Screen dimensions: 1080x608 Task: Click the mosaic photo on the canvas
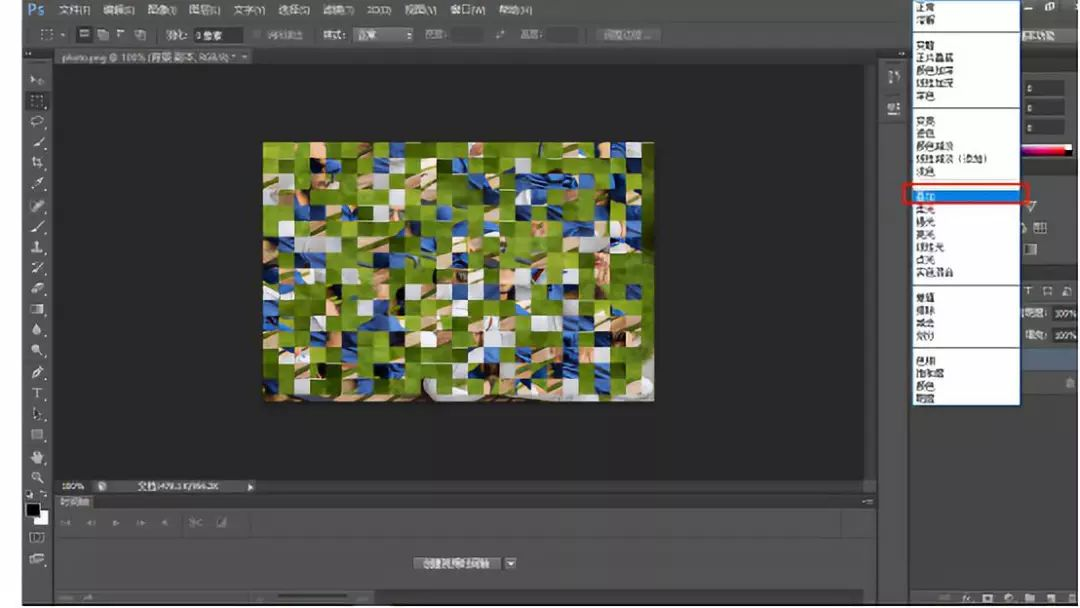click(459, 271)
